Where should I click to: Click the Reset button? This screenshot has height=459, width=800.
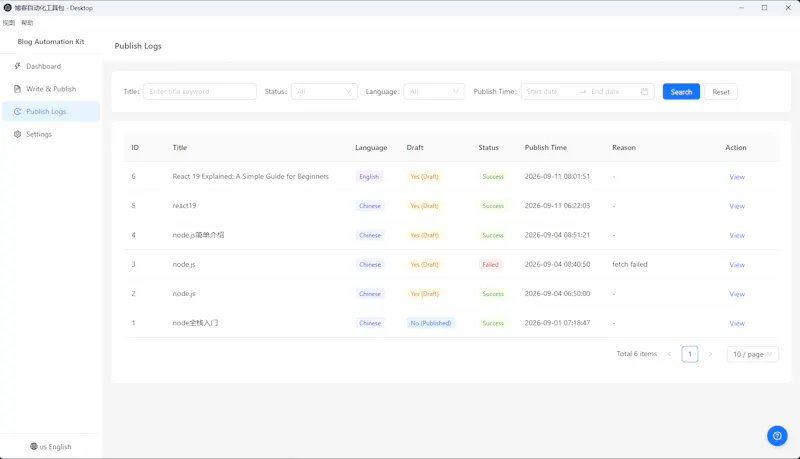click(x=721, y=92)
